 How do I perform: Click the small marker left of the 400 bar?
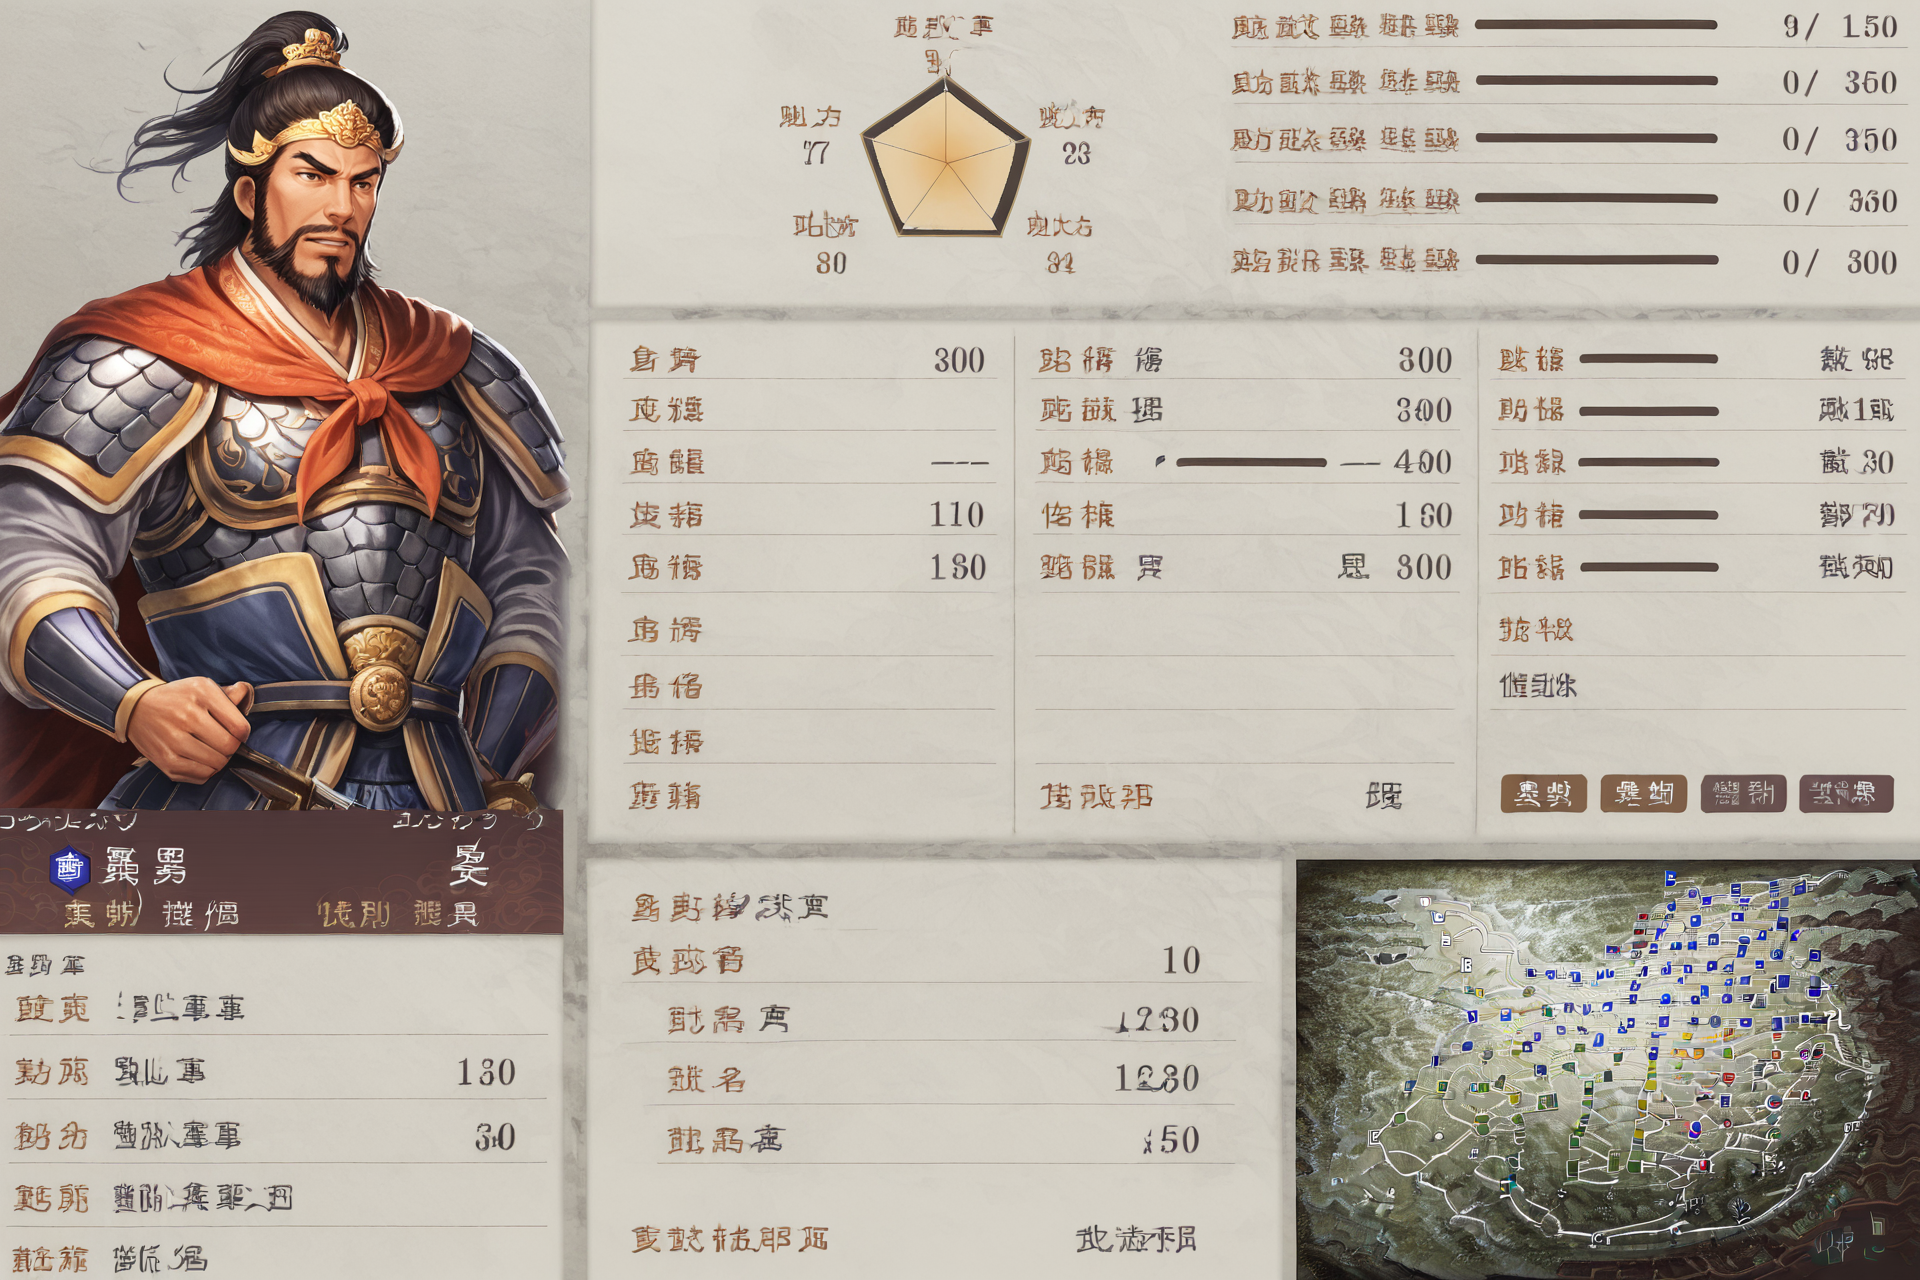click(x=1160, y=461)
